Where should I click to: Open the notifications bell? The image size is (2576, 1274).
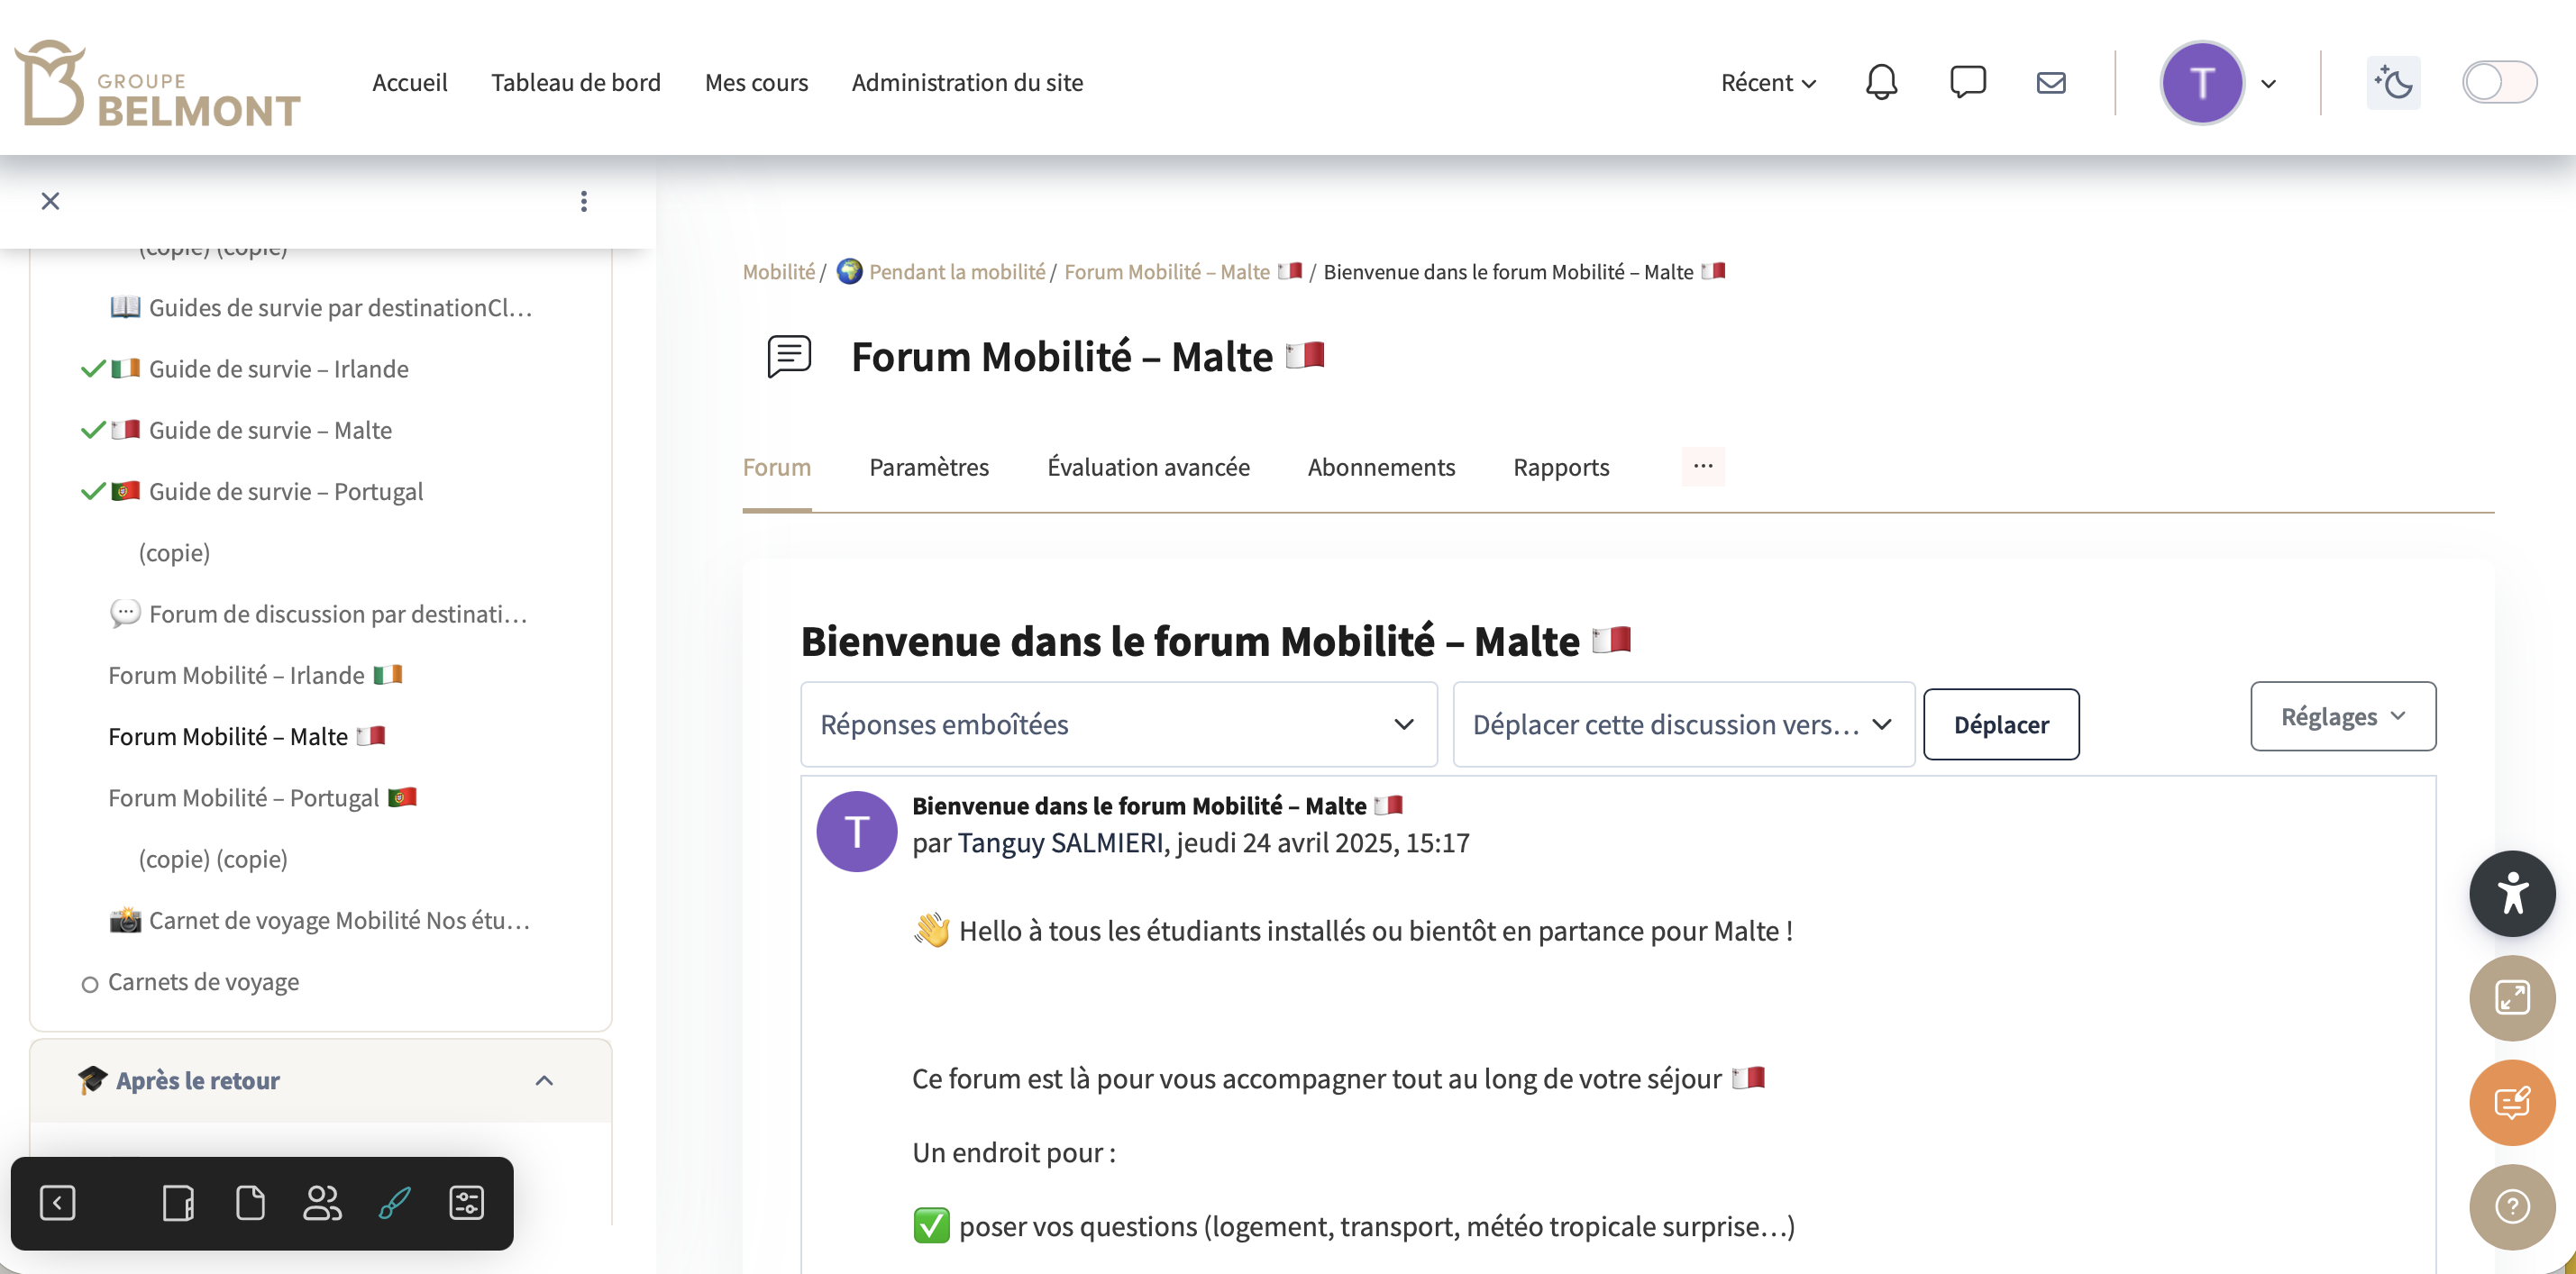pos(1881,82)
